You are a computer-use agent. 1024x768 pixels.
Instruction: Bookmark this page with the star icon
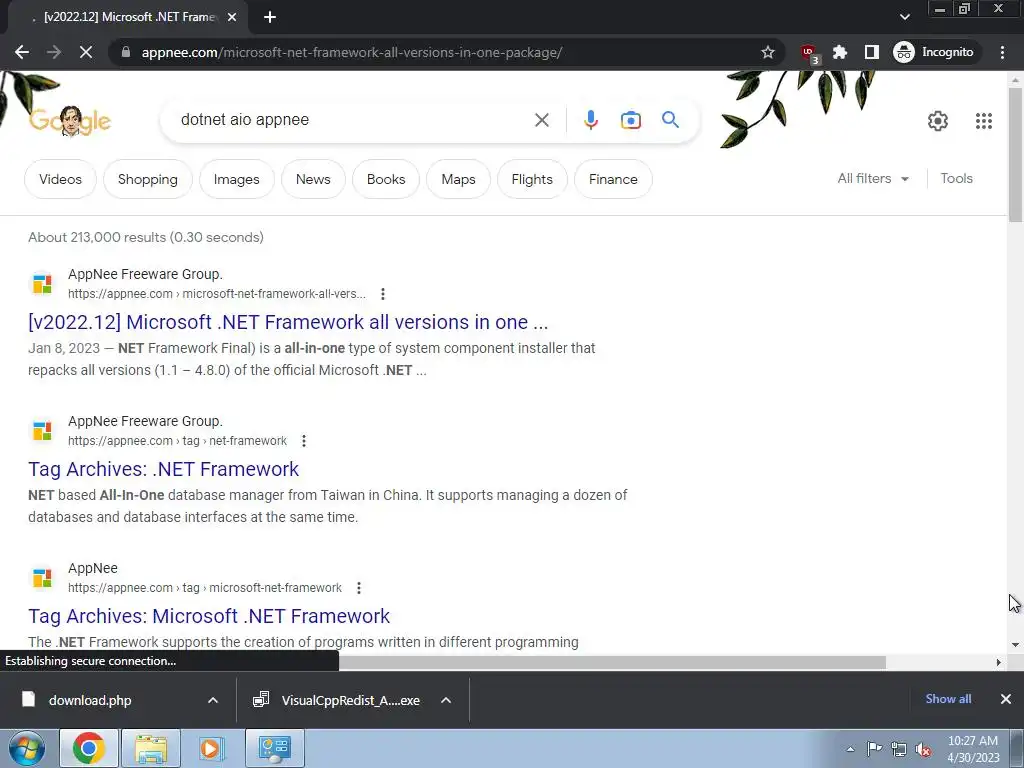pos(767,52)
